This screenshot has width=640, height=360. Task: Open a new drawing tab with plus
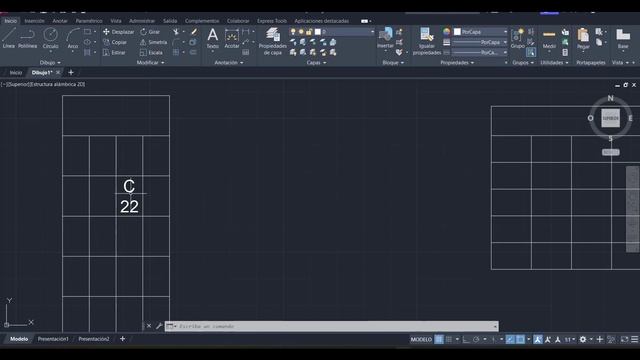coord(71,73)
